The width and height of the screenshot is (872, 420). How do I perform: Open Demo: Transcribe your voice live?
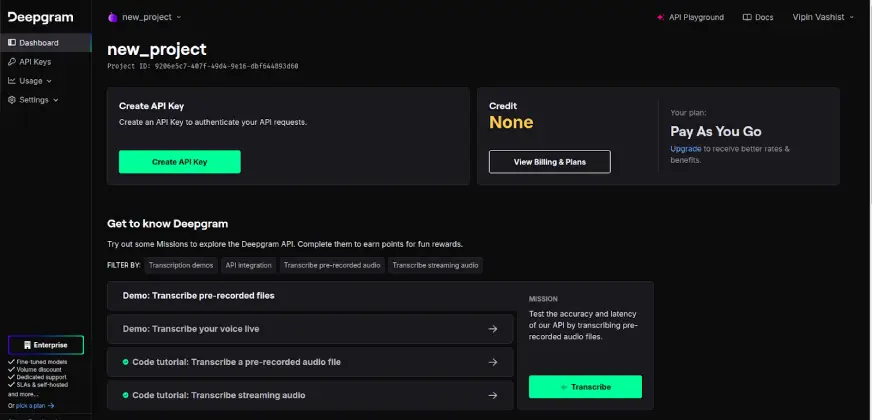(310, 329)
